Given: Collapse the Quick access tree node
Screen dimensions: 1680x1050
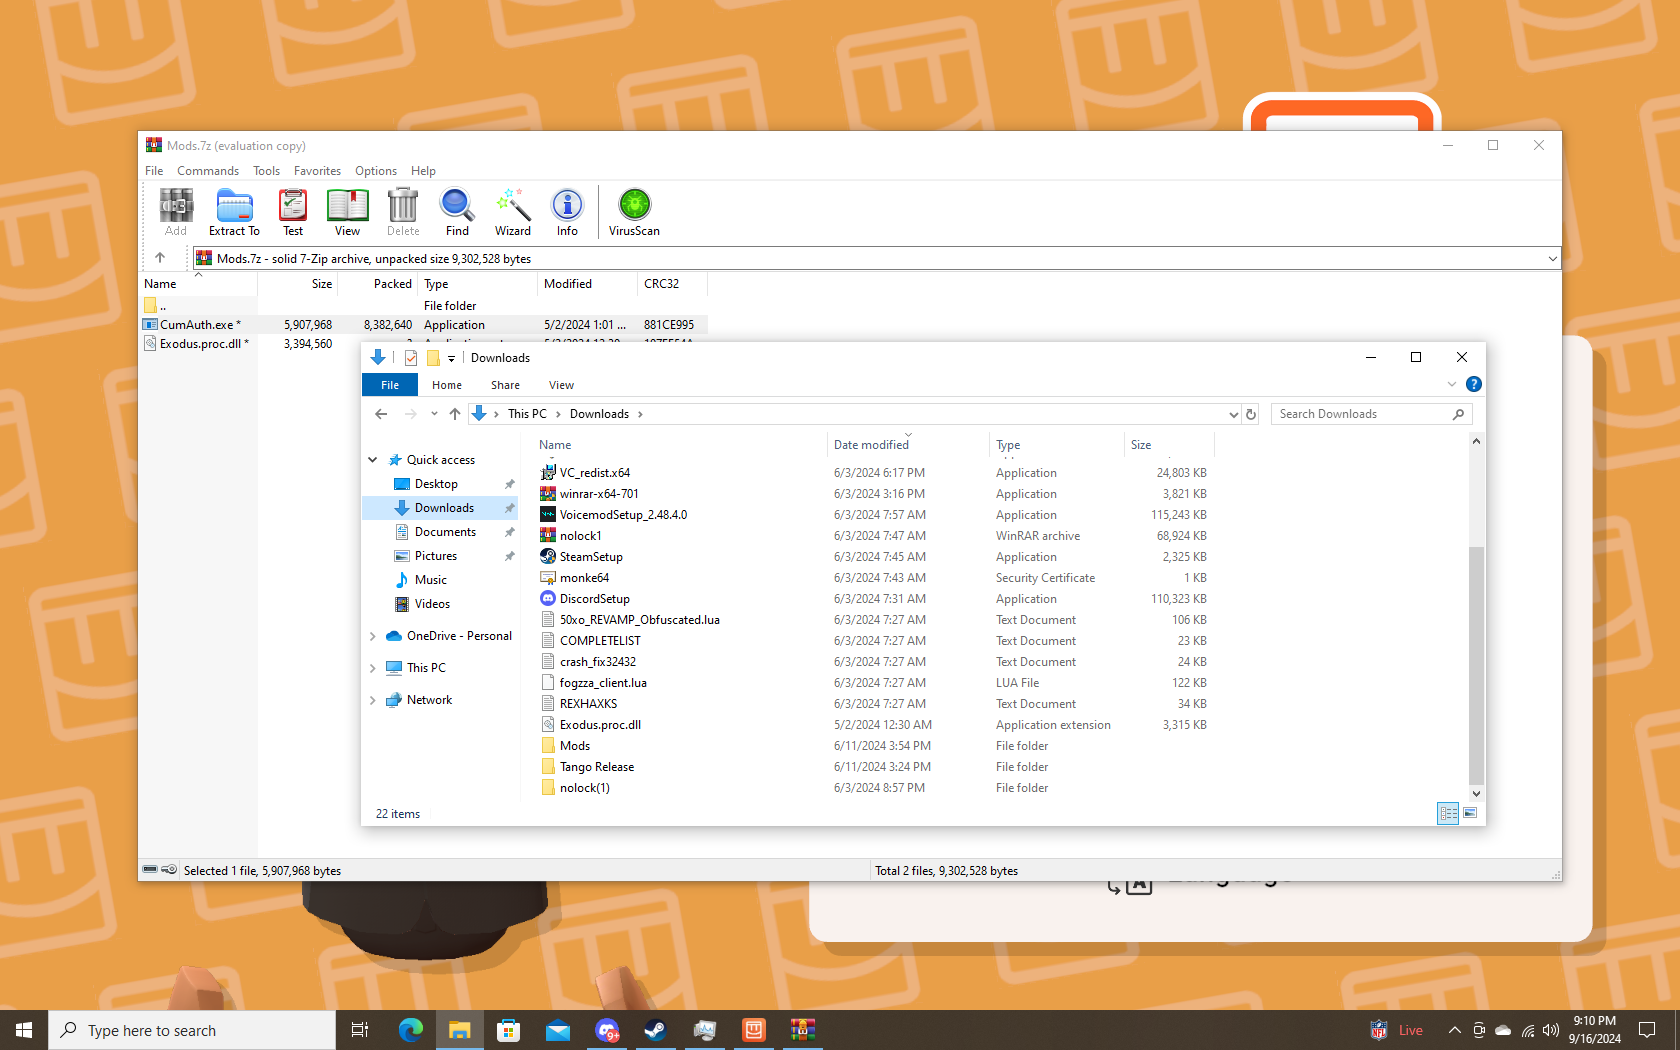Looking at the screenshot, I should [x=373, y=460].
